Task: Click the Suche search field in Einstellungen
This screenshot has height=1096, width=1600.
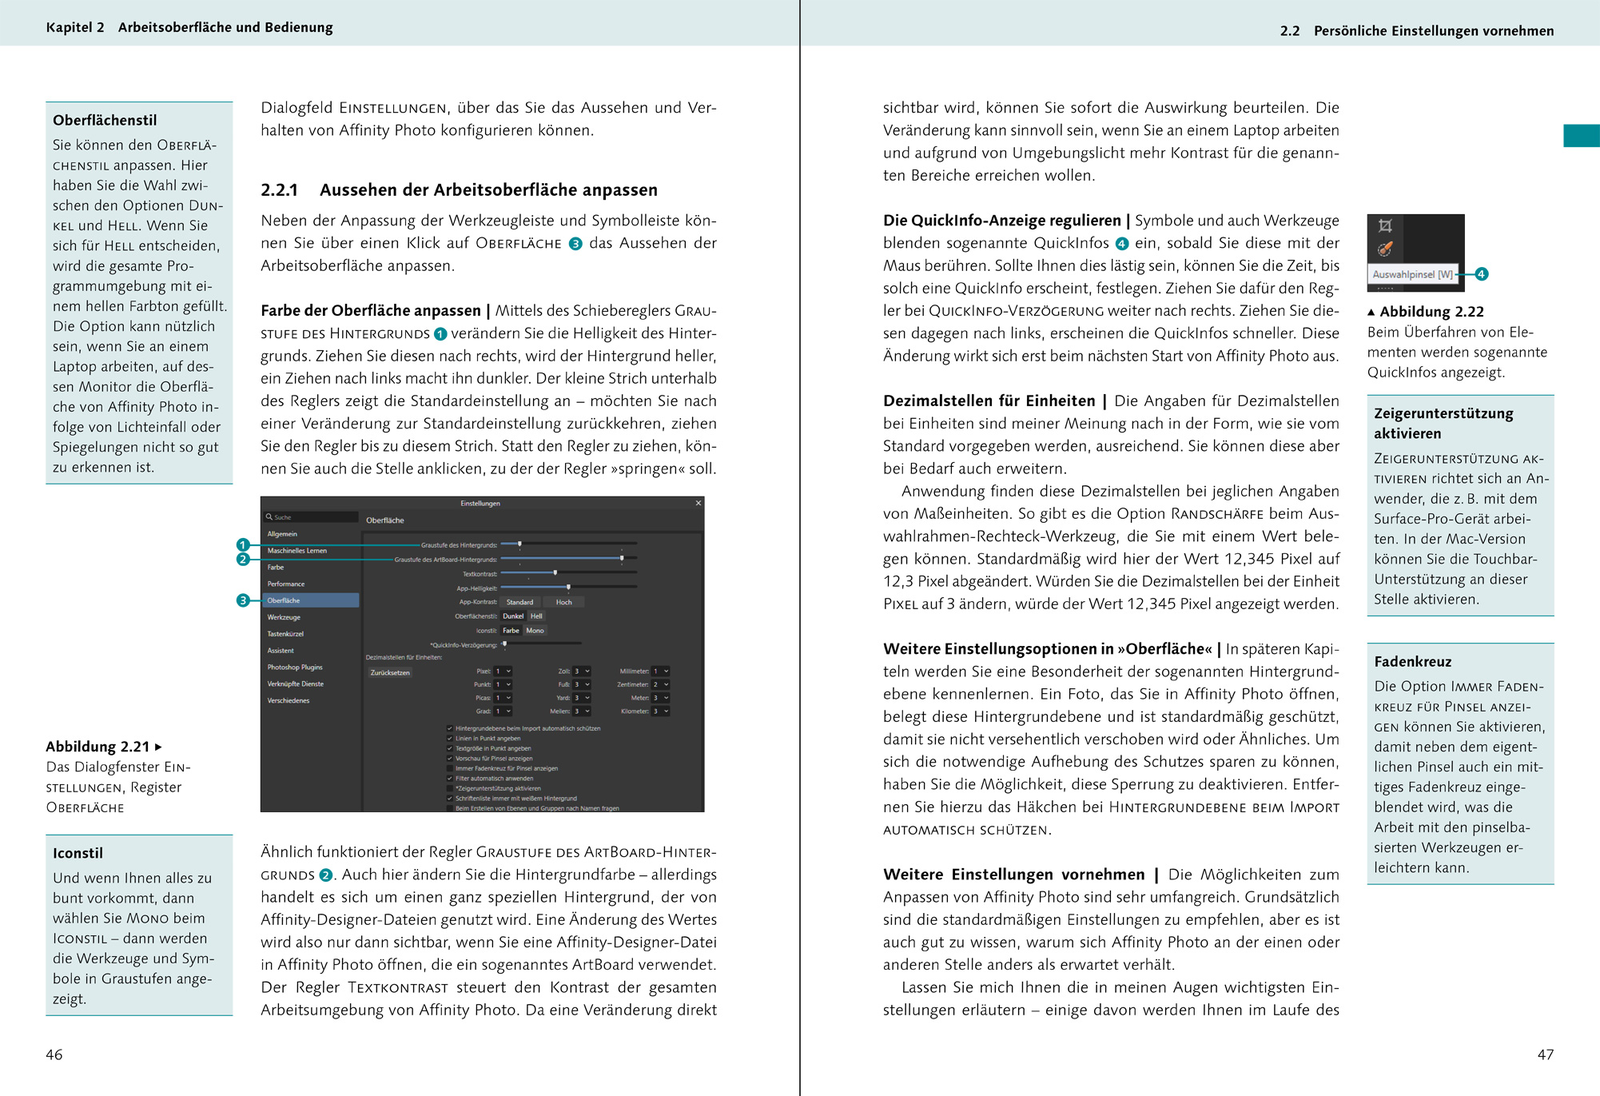Action: (x=311, y=517)
